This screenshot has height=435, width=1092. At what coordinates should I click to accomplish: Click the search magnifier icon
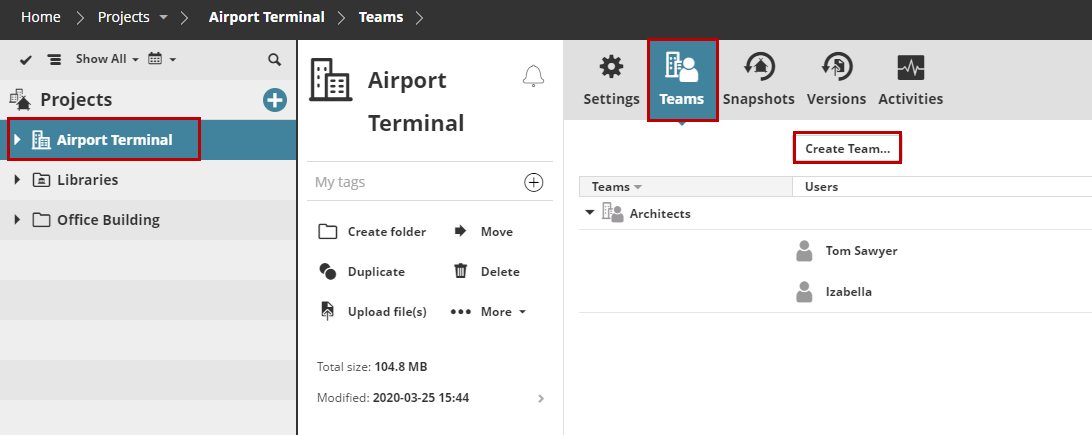tap(274, 60)
